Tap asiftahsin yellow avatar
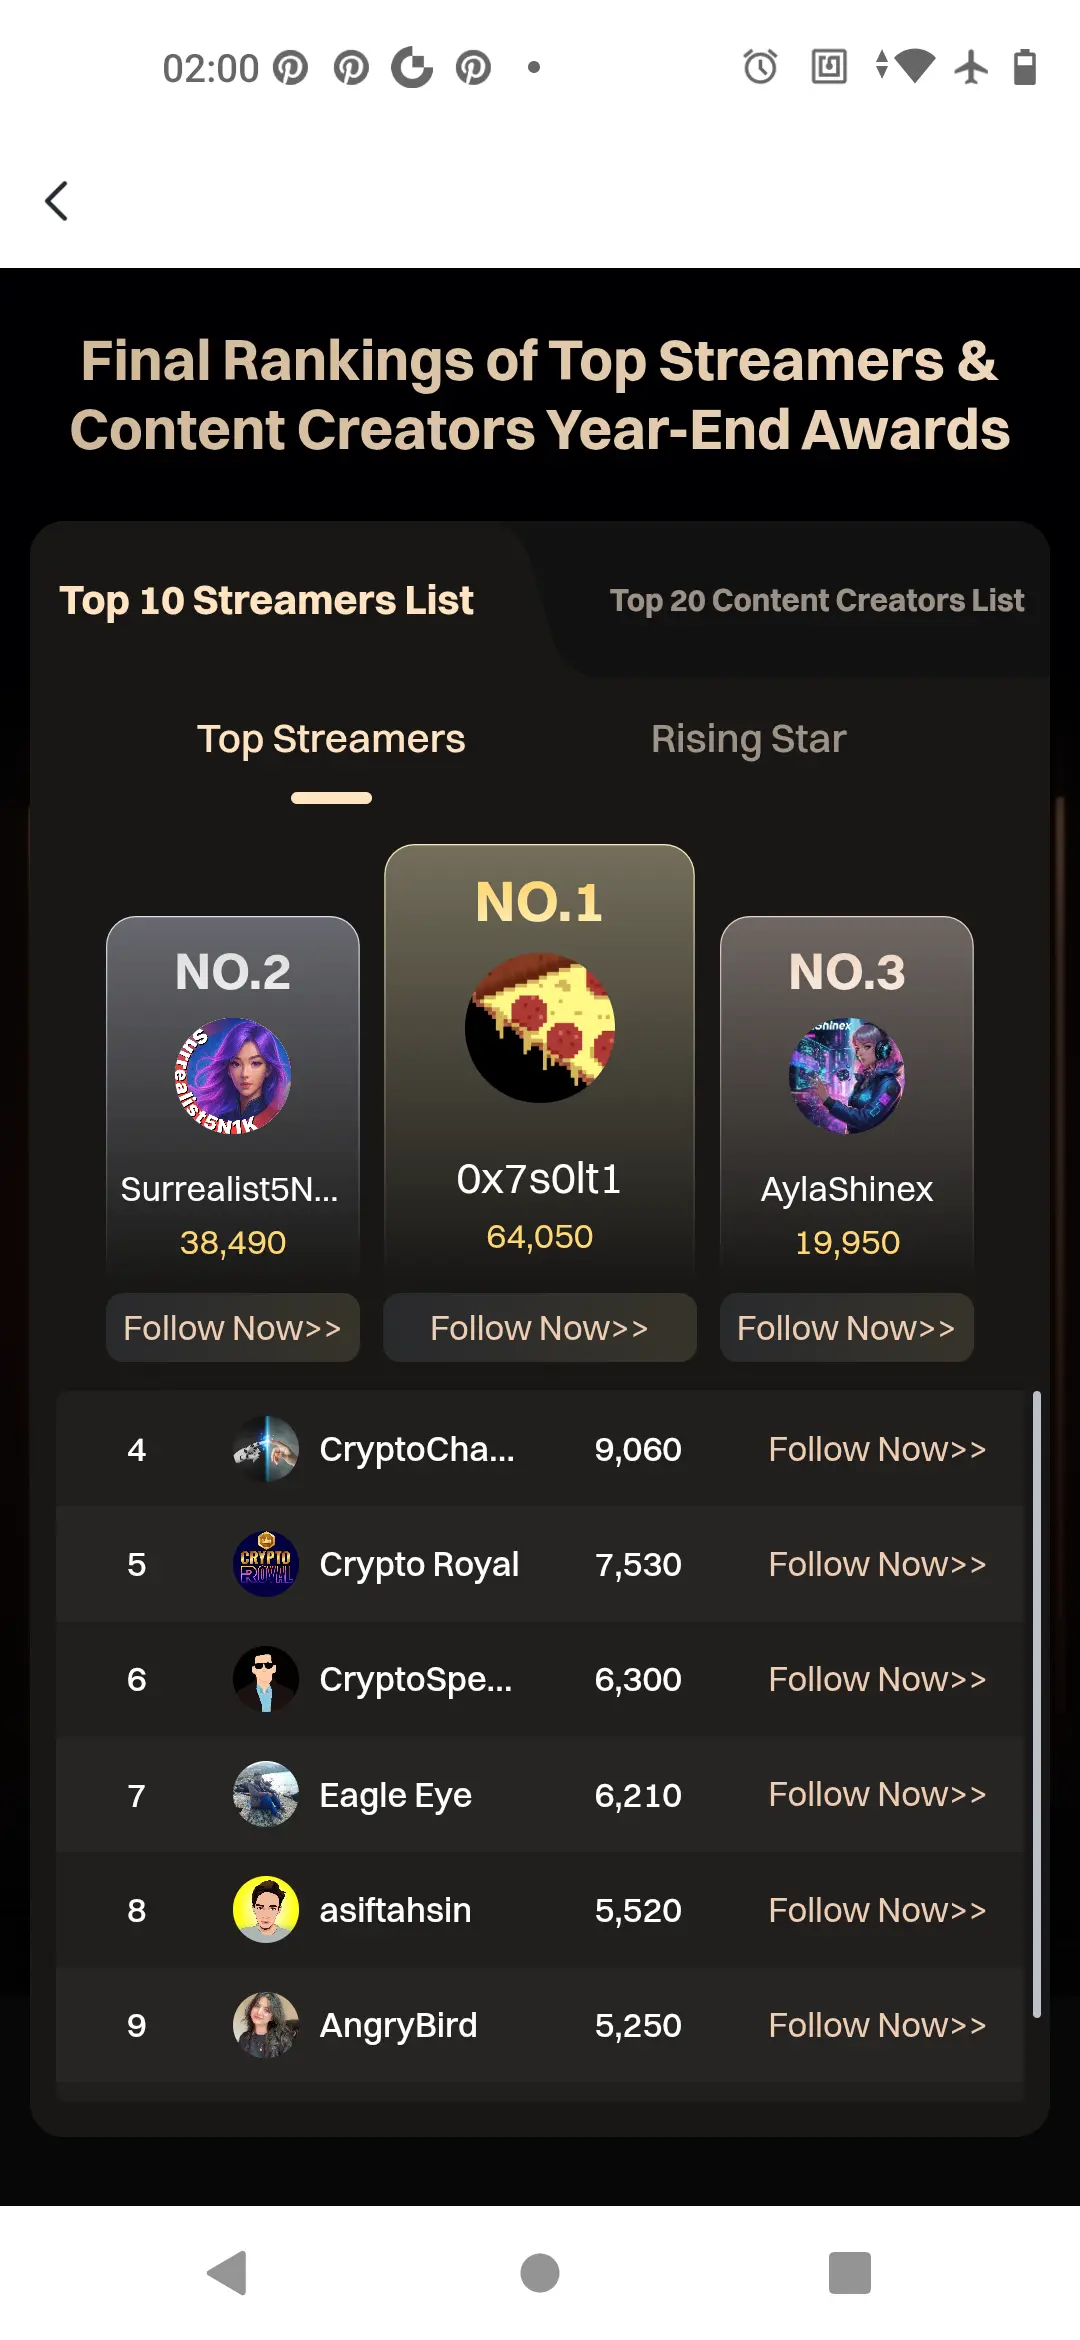 (x=266, y=1910)
